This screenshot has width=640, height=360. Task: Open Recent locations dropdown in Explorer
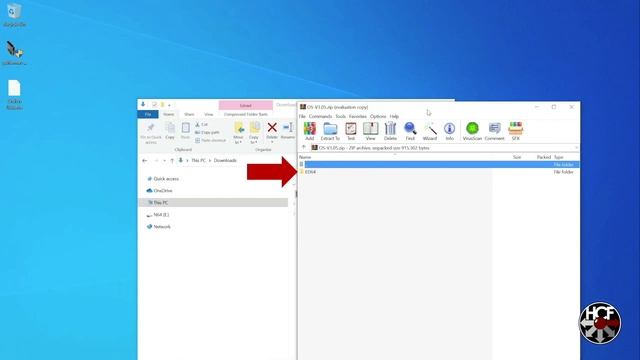point(164,161)
